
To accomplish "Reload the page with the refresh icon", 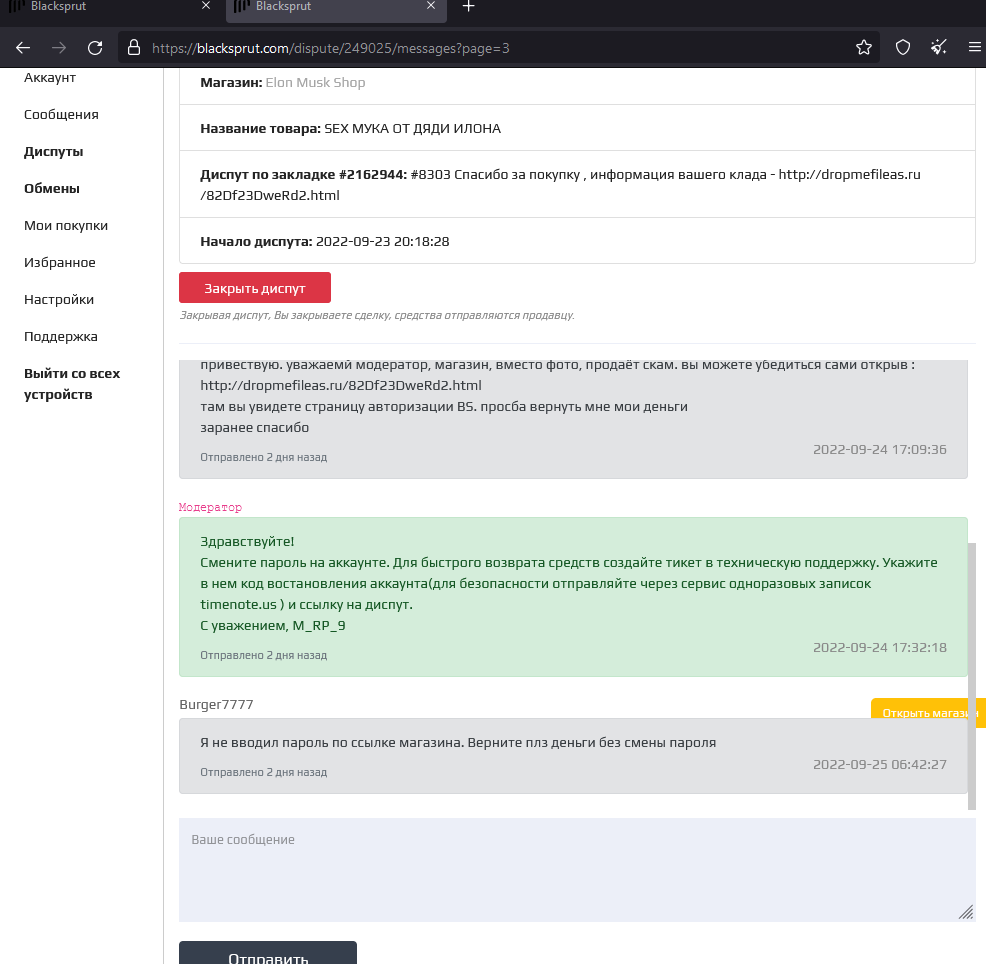I will pyautogui.click(x=95, y=48).
